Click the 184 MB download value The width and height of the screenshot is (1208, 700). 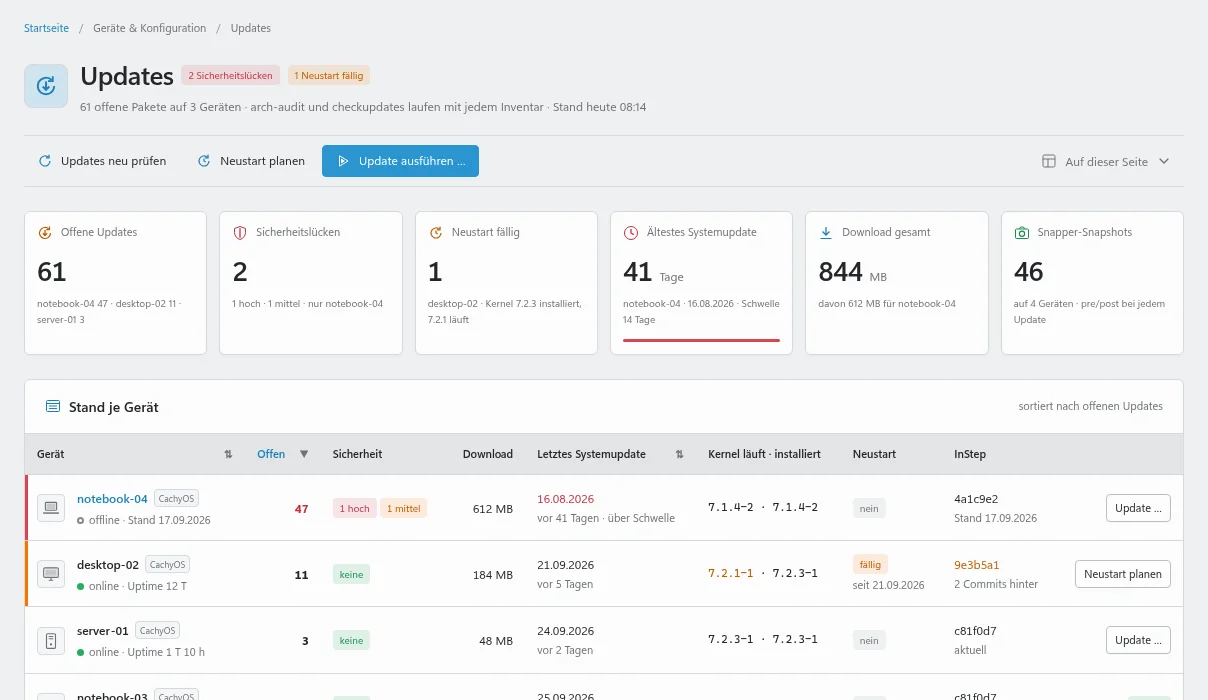click(493, 575)
